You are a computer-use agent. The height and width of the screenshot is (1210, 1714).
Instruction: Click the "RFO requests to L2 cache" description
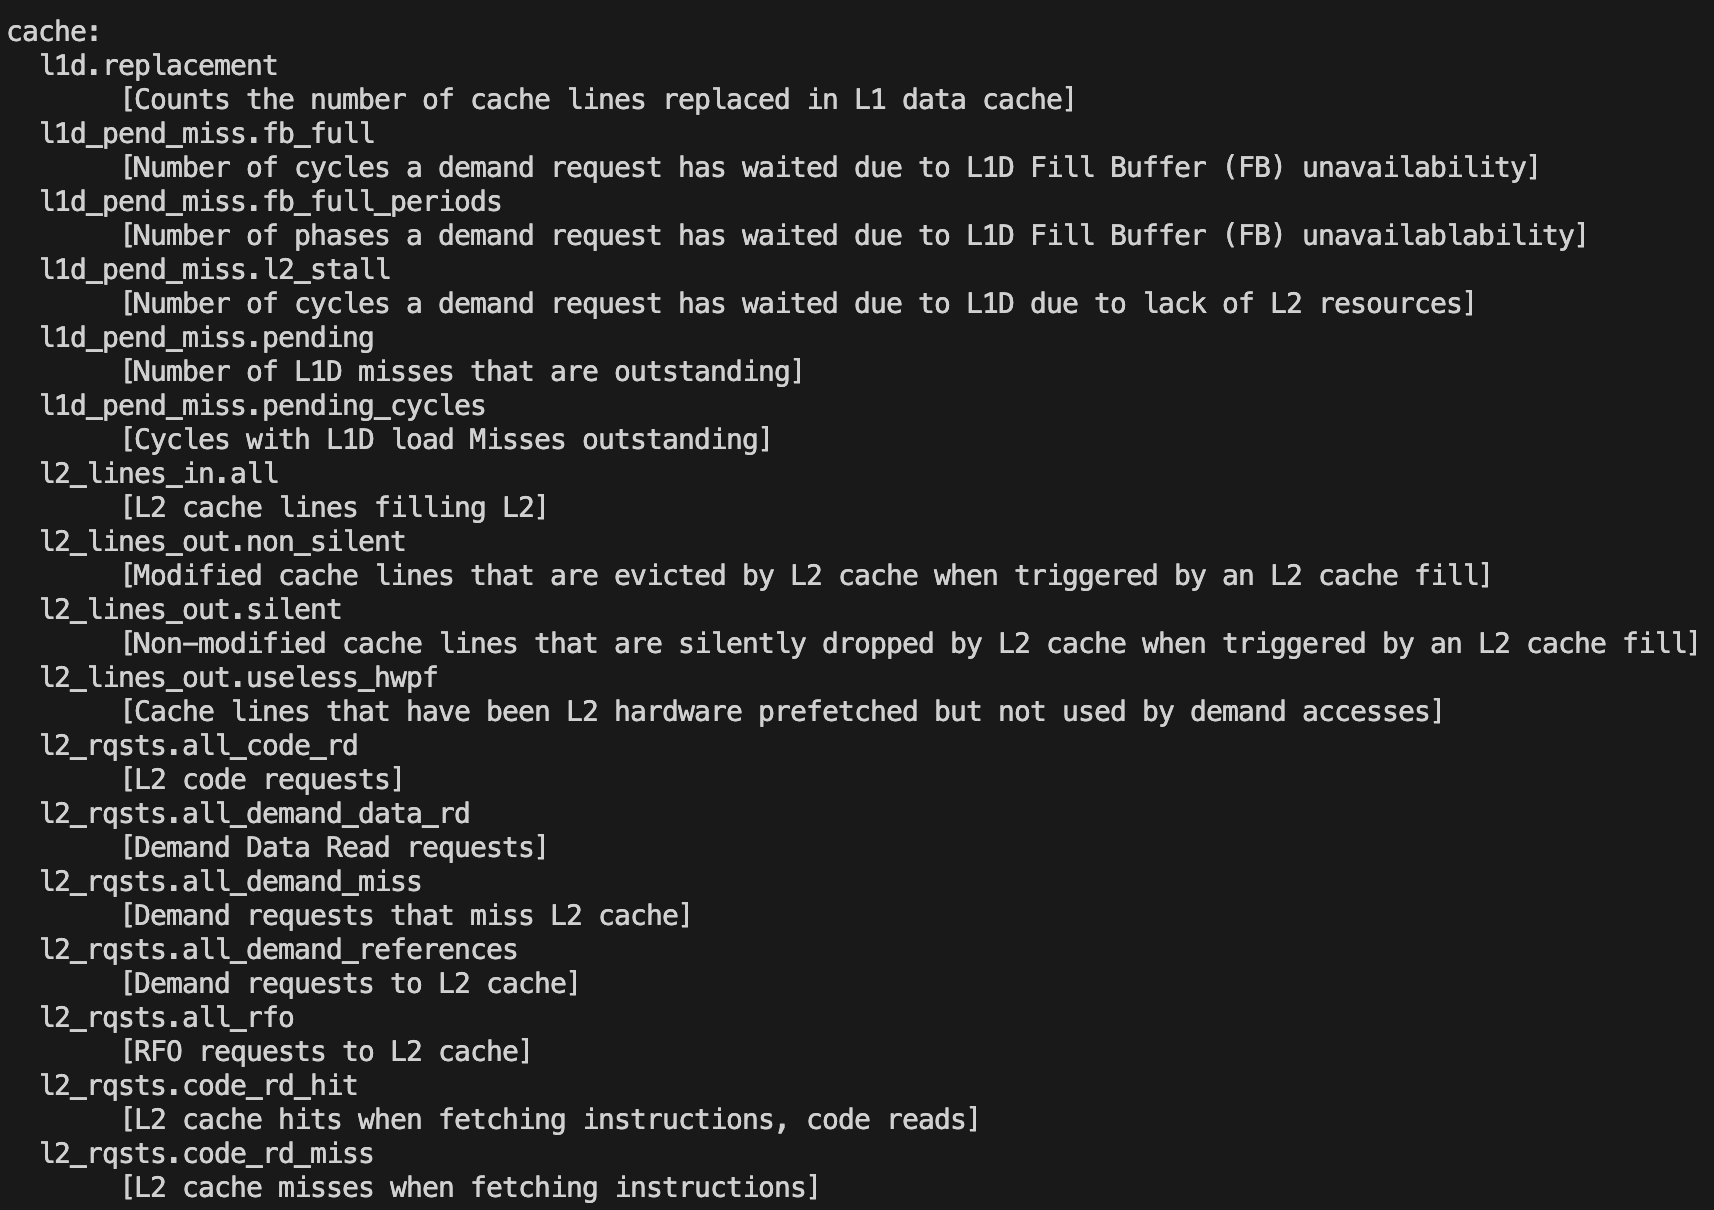click(x=326, y=1051)
